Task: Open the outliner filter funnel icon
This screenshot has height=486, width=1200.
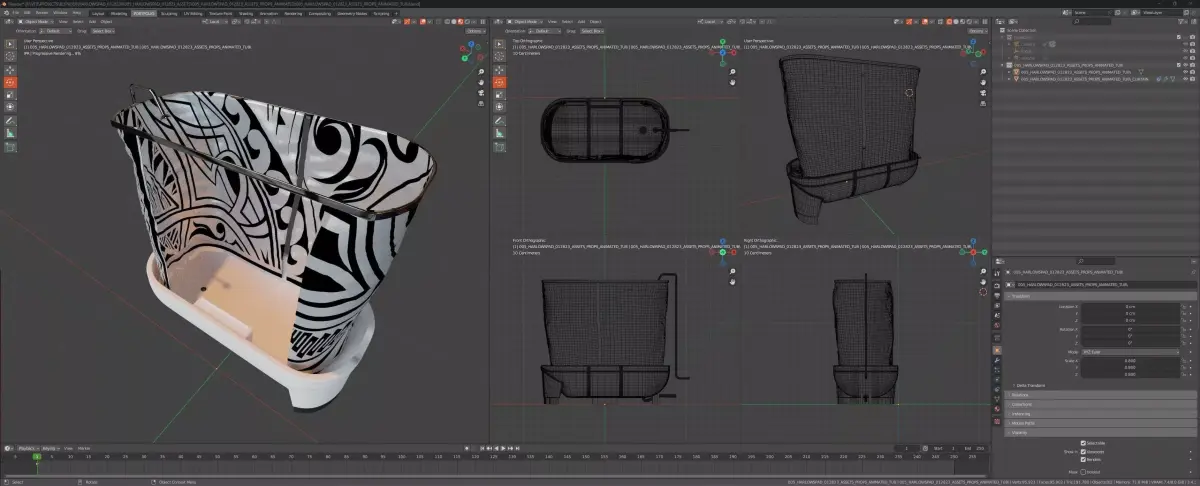Action: coord(1181,21)
